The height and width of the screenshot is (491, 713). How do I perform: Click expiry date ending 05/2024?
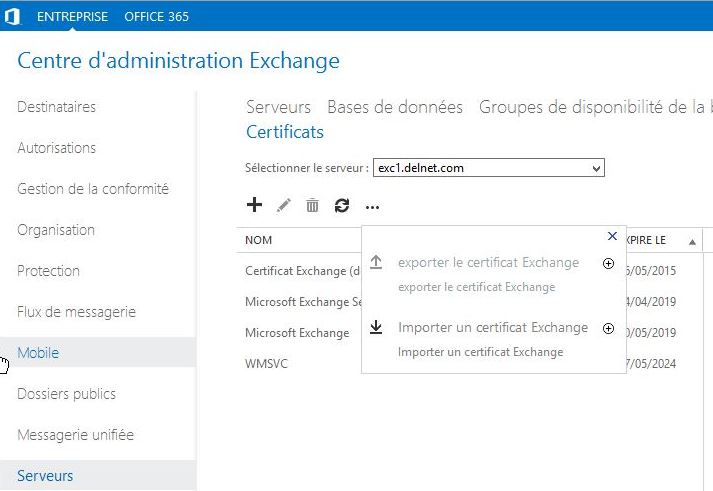click(651, 364)
